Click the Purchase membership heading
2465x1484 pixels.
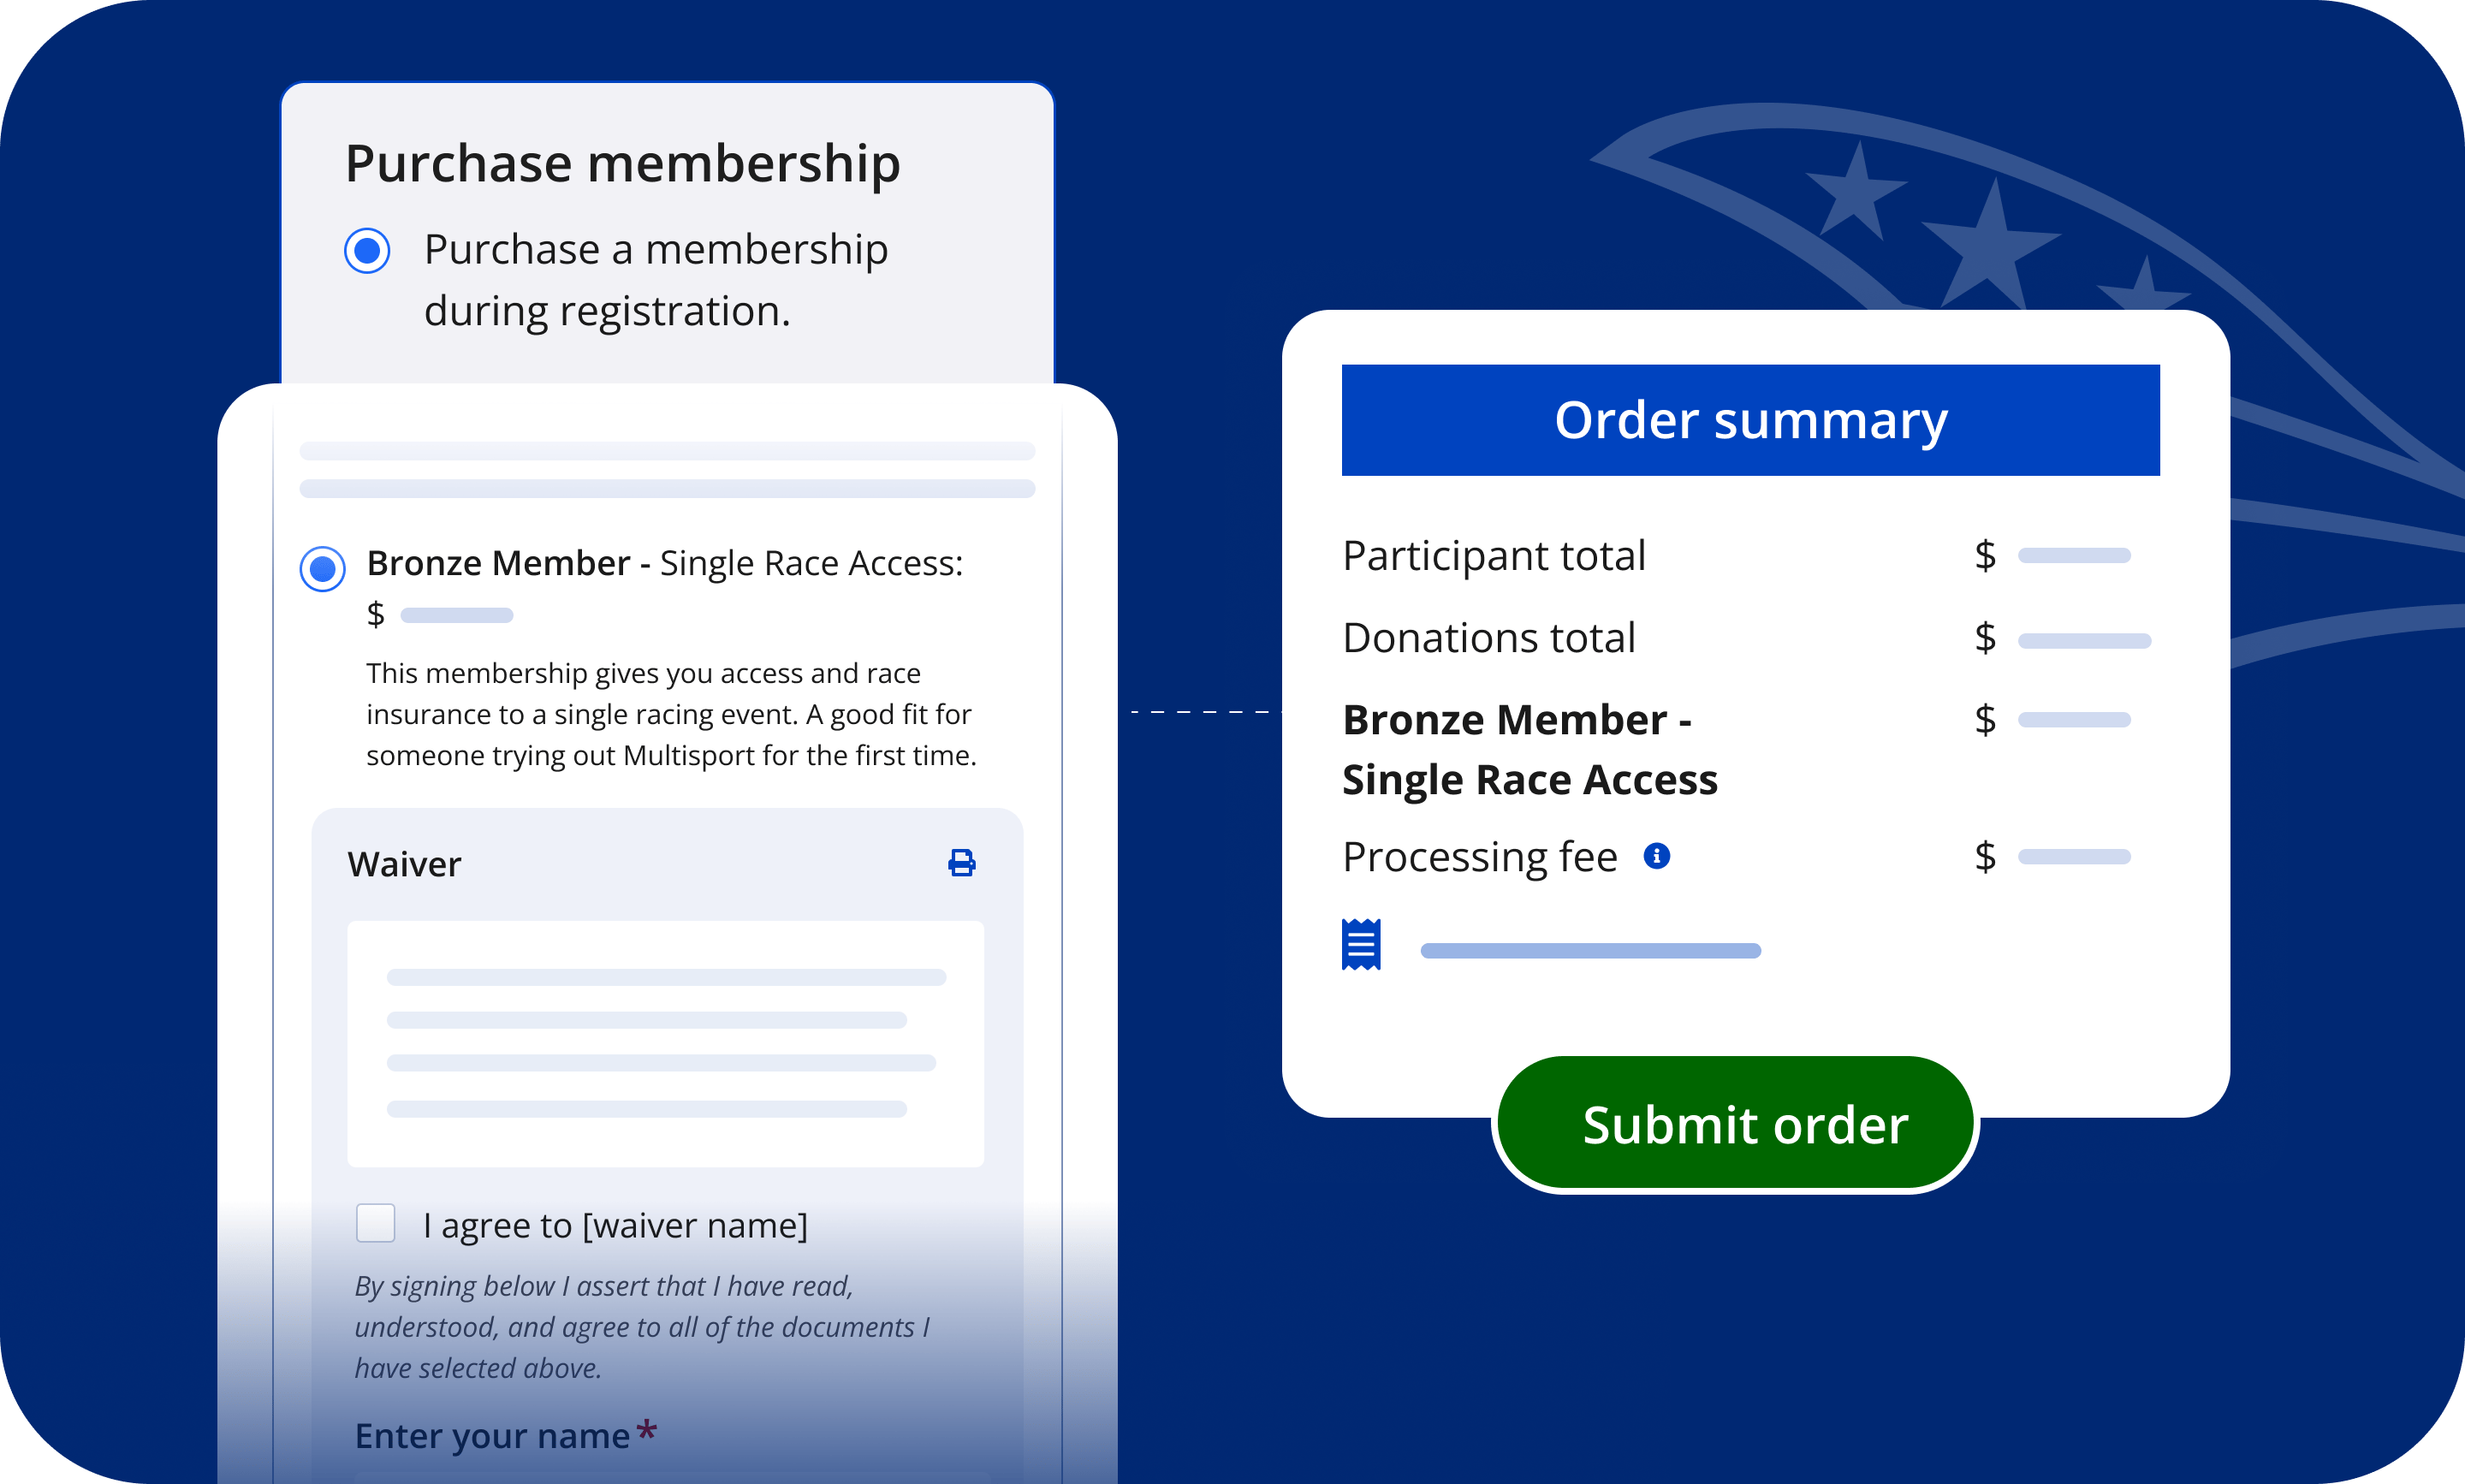pyautogui.click(x=622, y=164)
